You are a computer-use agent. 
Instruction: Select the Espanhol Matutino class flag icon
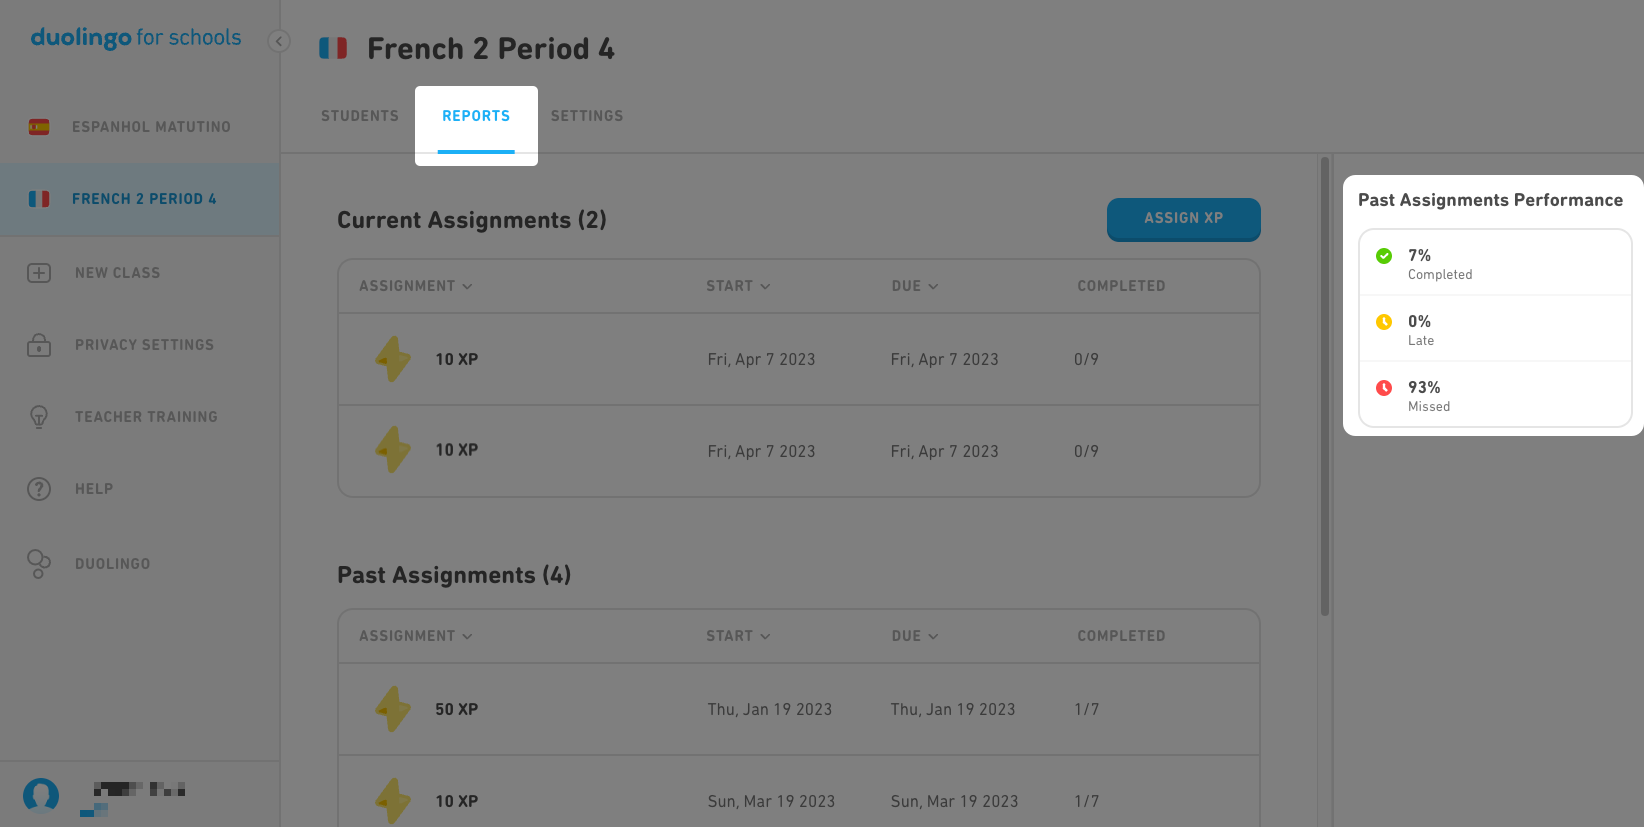[x=38, y=126]
